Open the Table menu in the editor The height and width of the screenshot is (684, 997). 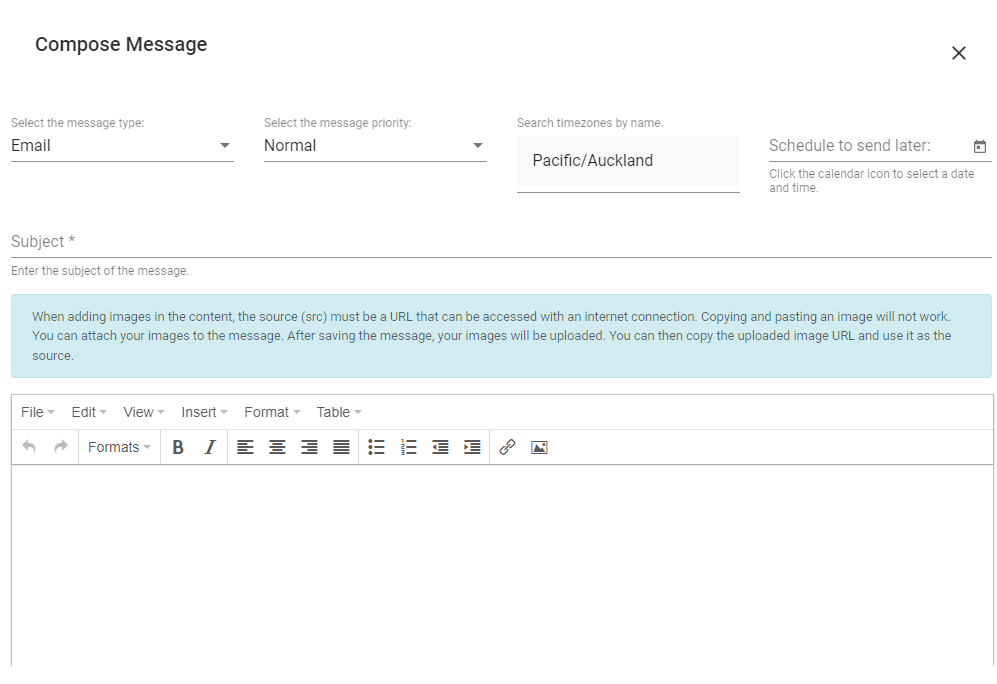click(x=339, y=412)
